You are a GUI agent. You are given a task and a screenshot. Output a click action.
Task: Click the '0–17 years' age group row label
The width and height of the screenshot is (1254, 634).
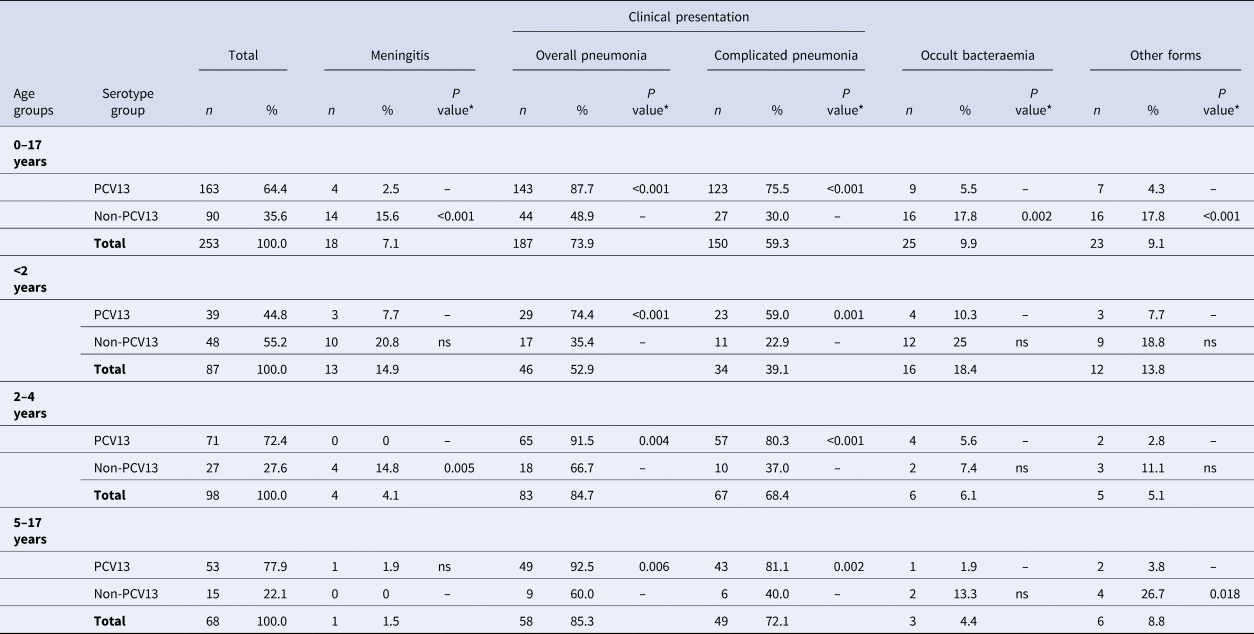pos(28,152)
